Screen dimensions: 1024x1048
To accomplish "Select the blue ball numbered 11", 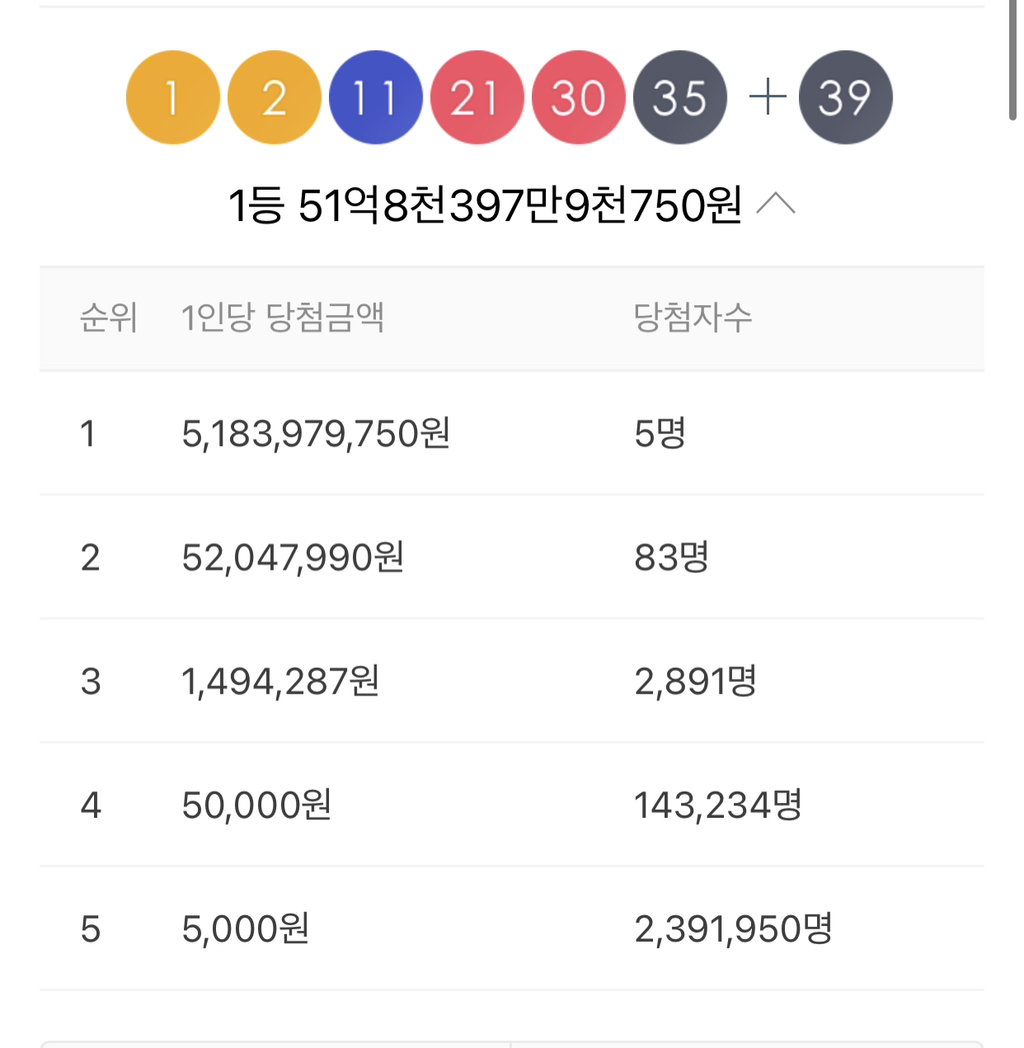I will click(375, 98).
